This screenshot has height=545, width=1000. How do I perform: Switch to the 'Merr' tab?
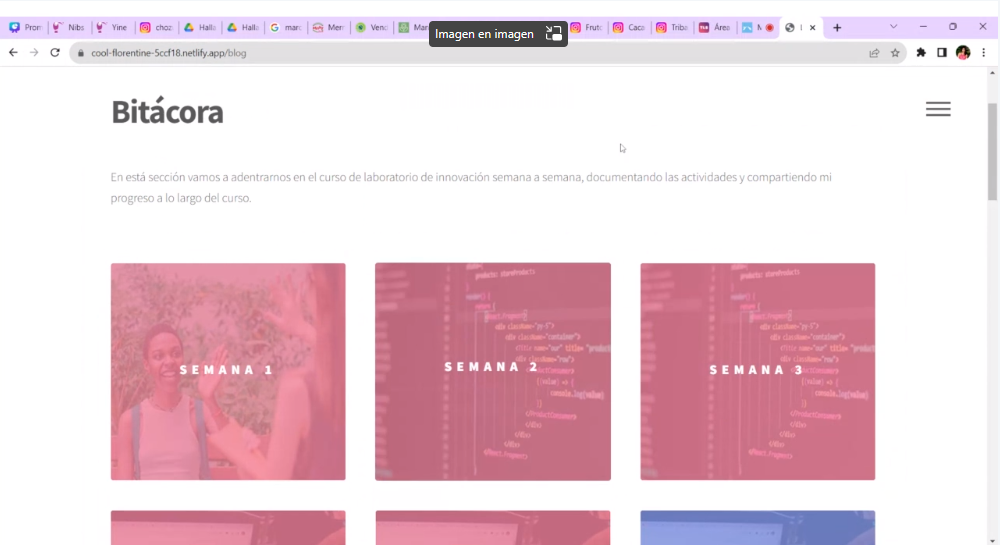(329, 27)
